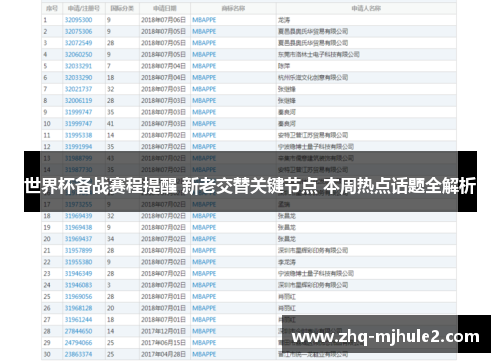Open registration number 32075306
This screenshot has height=362, width=500.
pos(78,31)
